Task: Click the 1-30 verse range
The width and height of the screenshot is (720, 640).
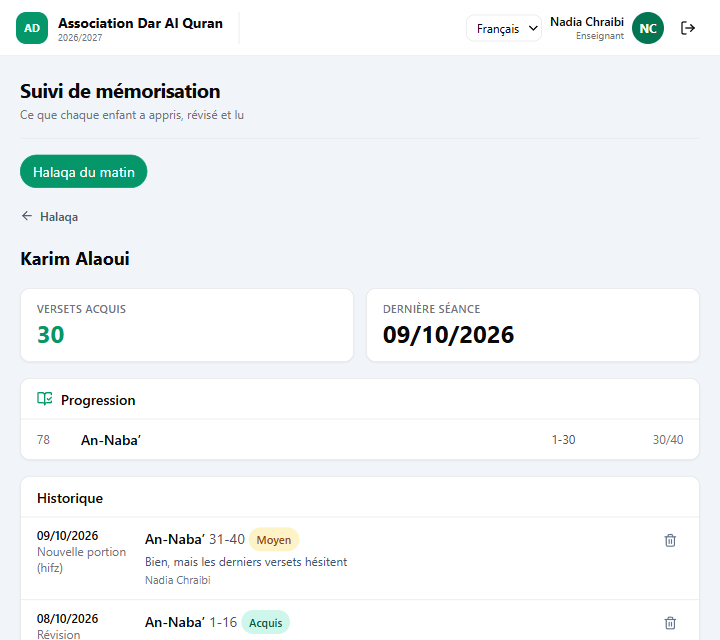Action: (x=563, y=440)
